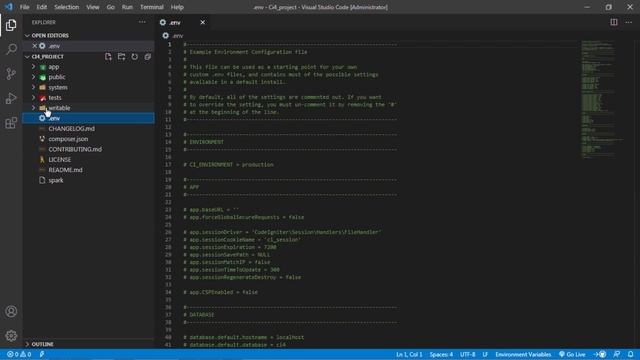Open the Help menu
The image size is (640, 360).
tap(177, 7)
